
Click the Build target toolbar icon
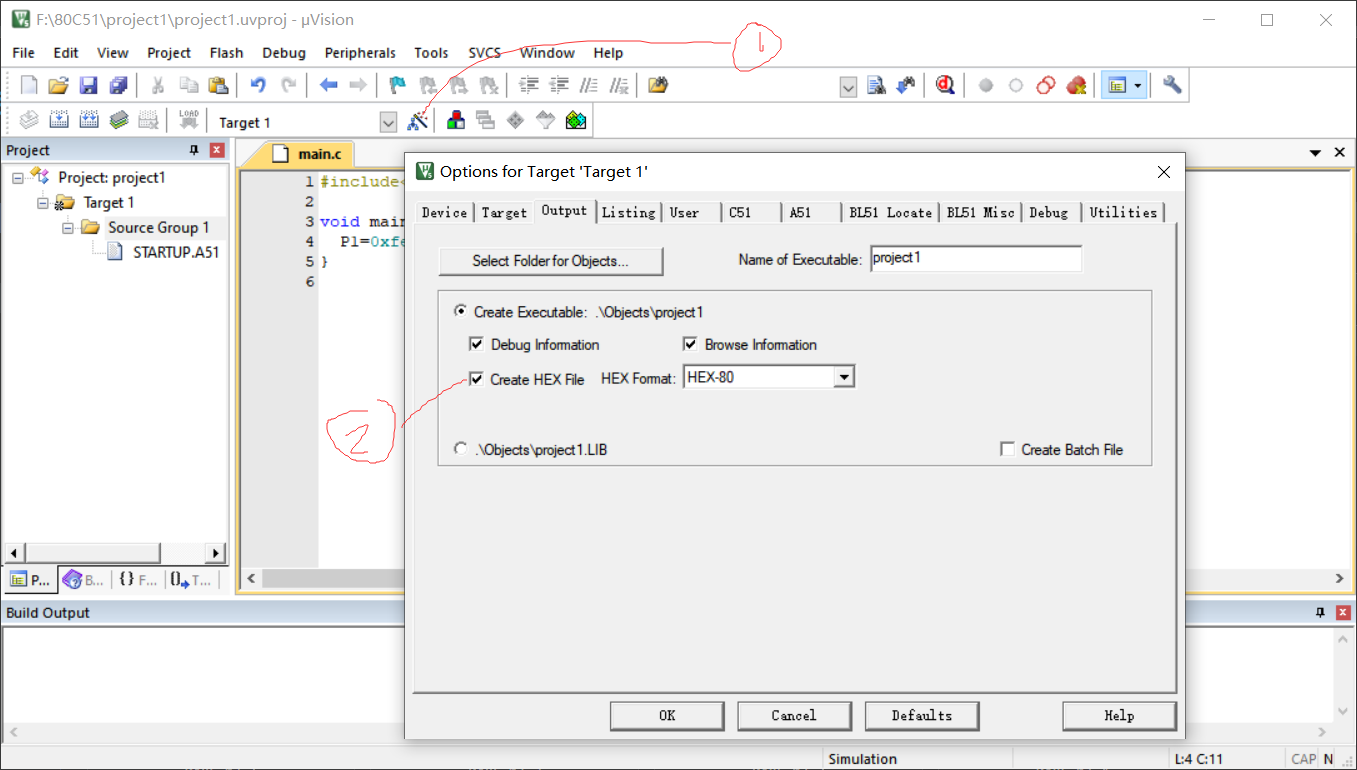(x=59, y=121)
